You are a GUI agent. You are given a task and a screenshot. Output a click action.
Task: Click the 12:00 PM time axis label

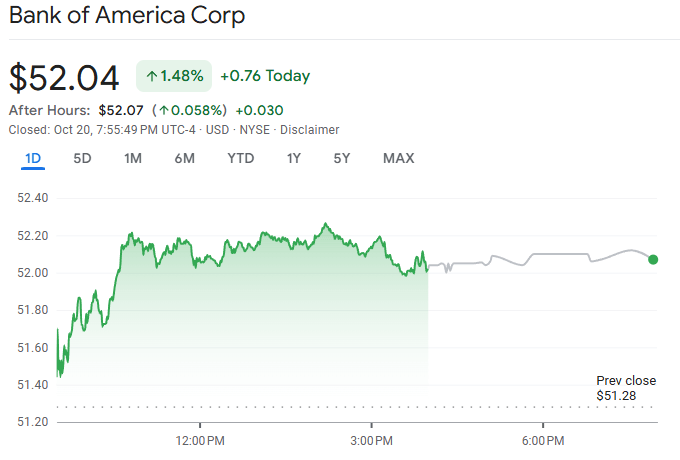(200, 441)
